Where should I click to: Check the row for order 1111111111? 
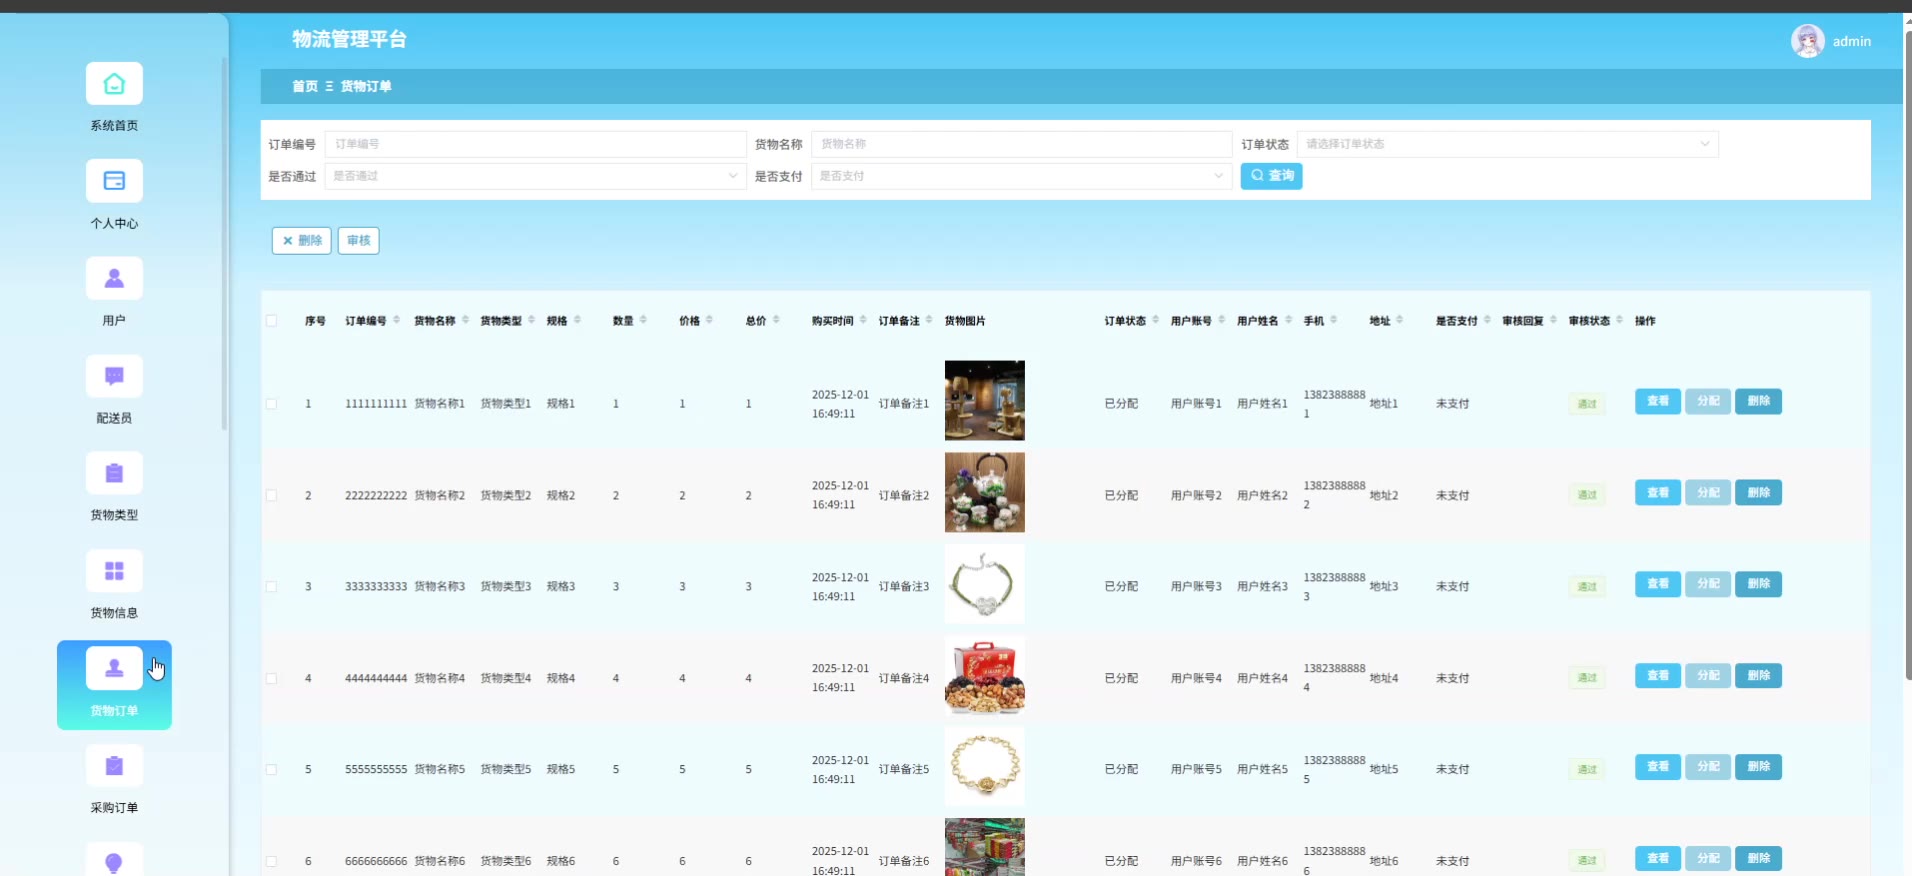[271, 404]
